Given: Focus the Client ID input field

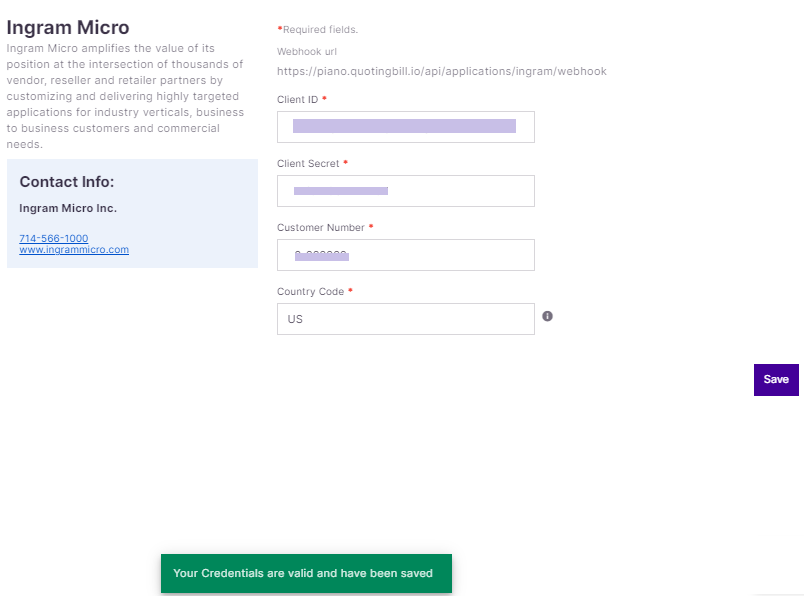Looking at the screenshot, I should 406,127.
